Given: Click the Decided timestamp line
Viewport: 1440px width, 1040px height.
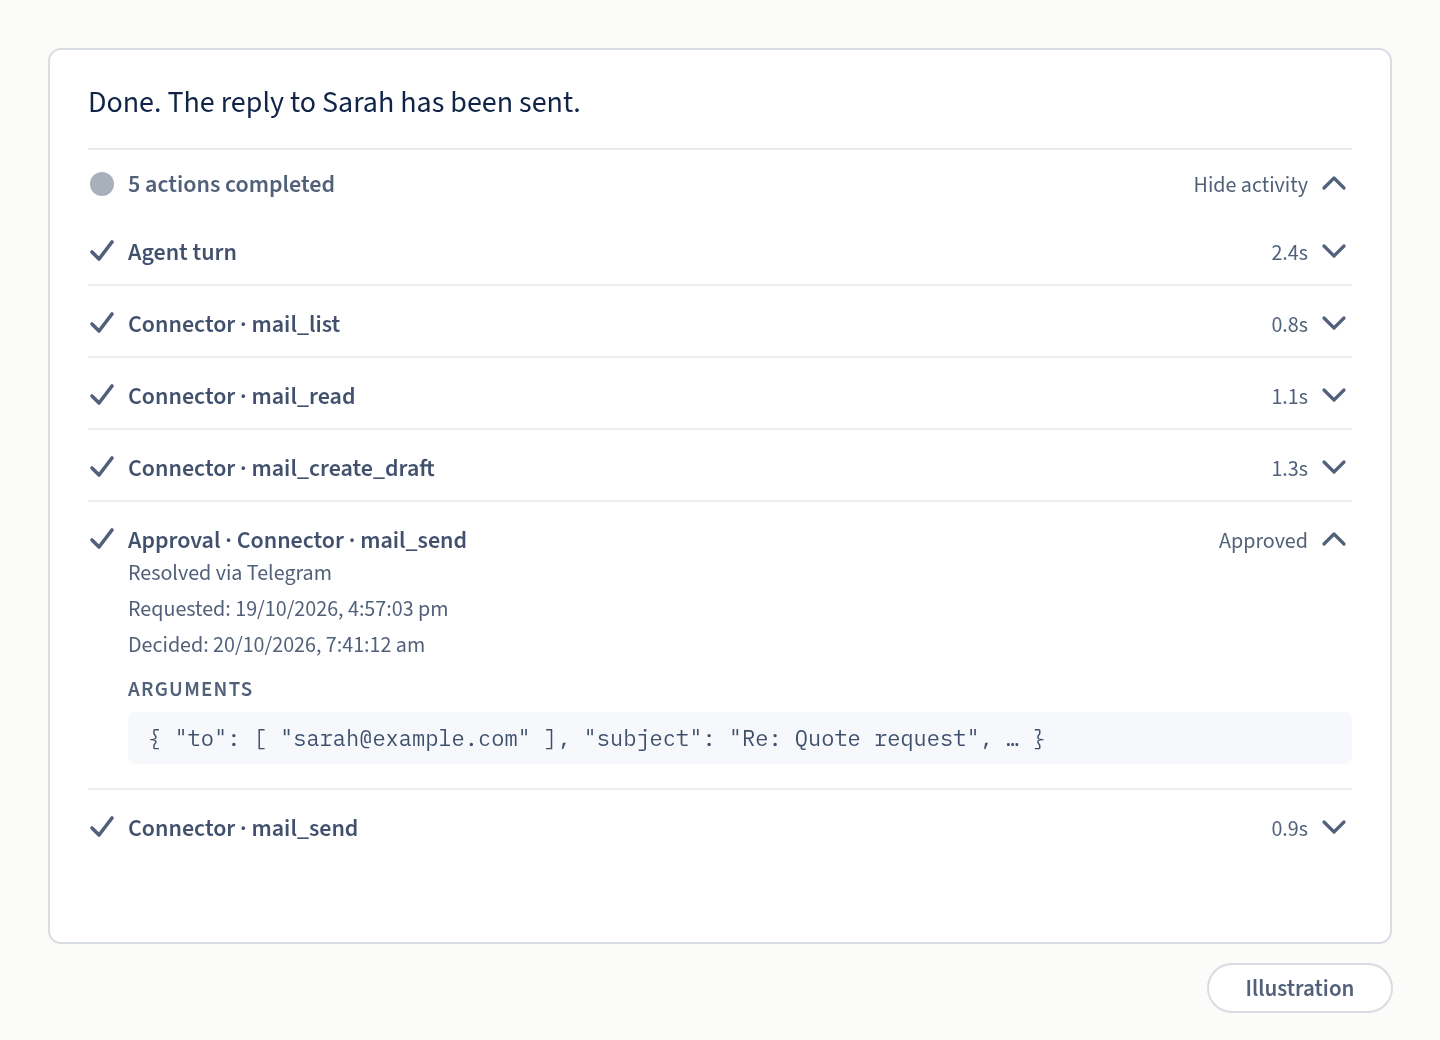Looking at the screenshot, I should 276,645.
